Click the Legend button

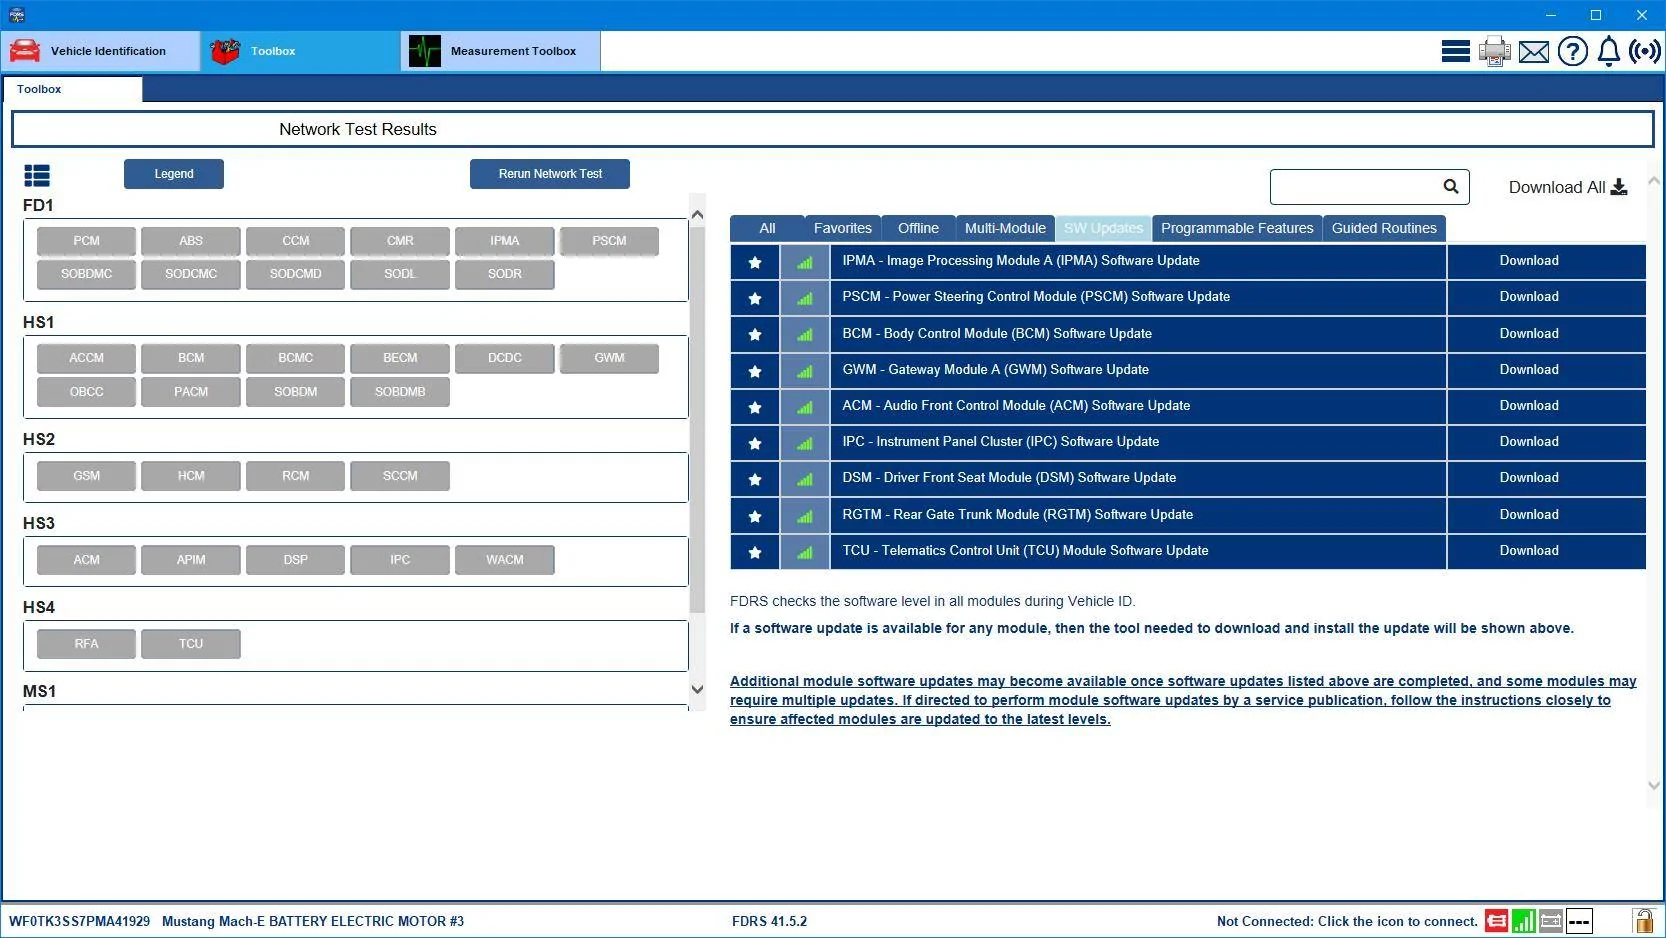click(x=174, y=174)
